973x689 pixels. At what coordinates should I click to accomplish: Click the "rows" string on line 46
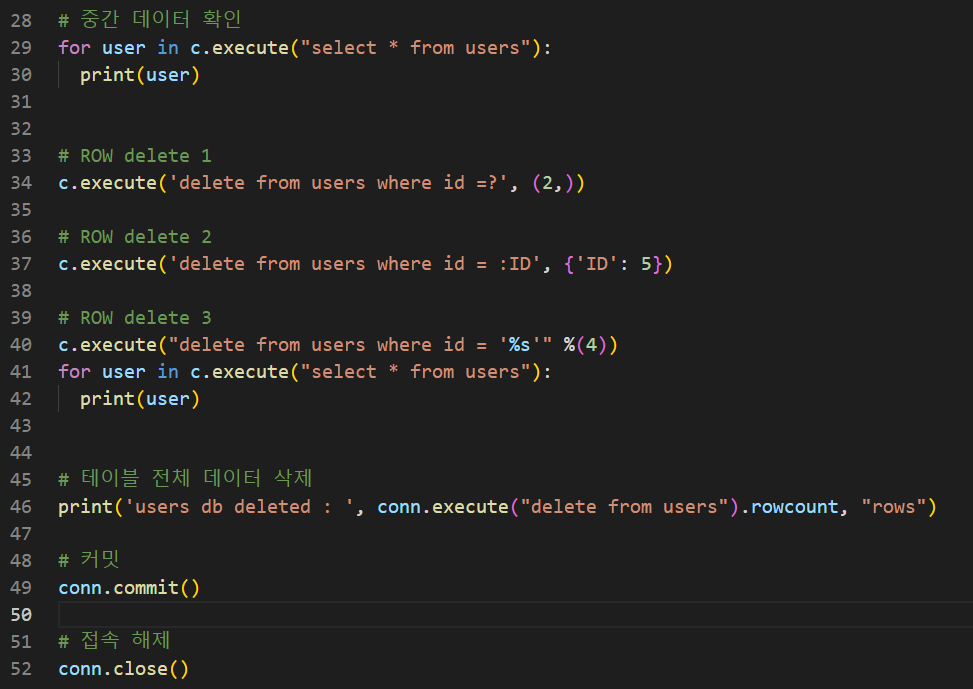pyautogui.click(x=894, y=507)
